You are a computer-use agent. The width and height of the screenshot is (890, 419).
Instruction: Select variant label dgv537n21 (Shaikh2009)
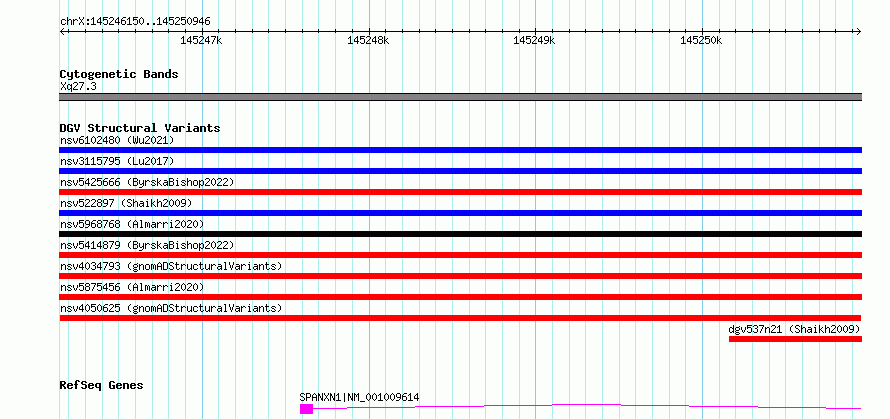[x=795, y=329]
